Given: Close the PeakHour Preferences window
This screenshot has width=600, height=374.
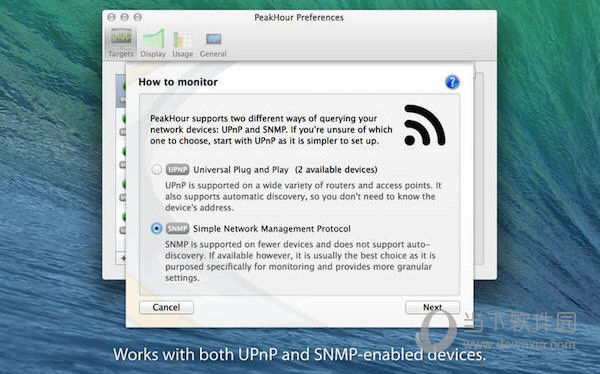Looking at the screenshot, I should (x=112, y=17).
